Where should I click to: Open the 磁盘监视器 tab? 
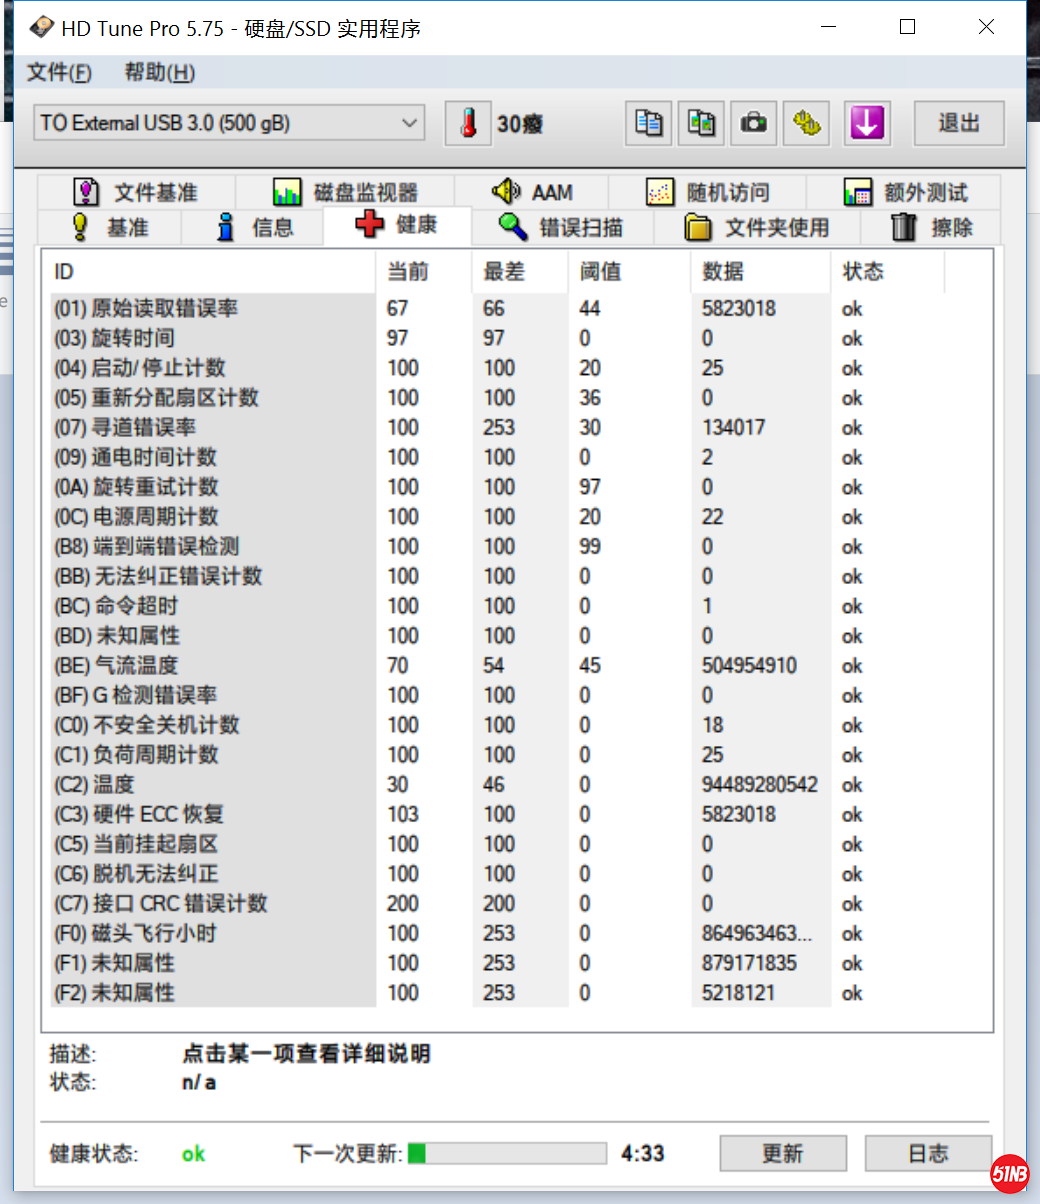[x=345, y=192]
